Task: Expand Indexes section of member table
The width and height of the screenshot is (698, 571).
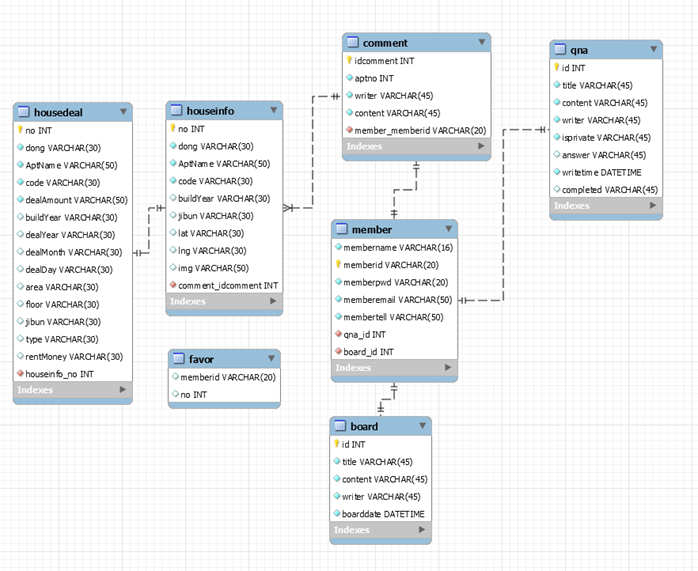Action: coord(448,367)
